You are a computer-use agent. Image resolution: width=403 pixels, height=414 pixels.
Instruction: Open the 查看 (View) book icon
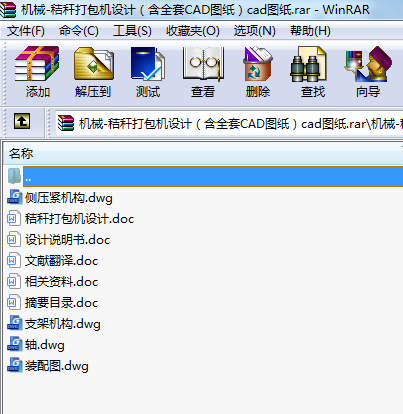(203, 72)
